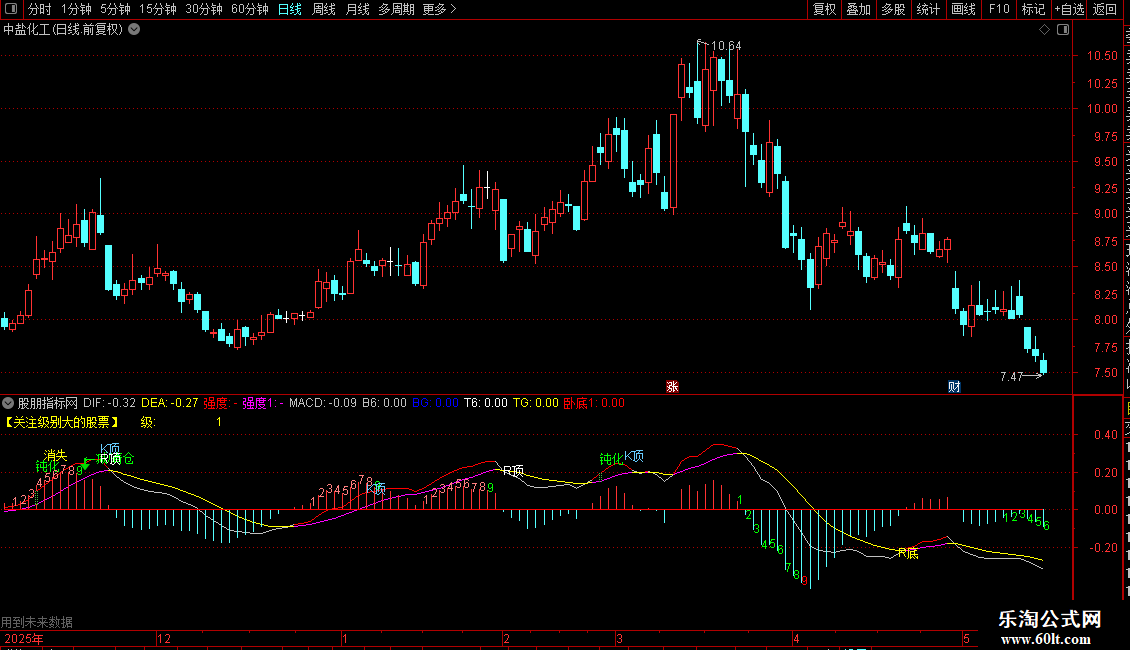Click the window layout icon on chart header
1130x650 pixels.
(x=1063, y=30)
